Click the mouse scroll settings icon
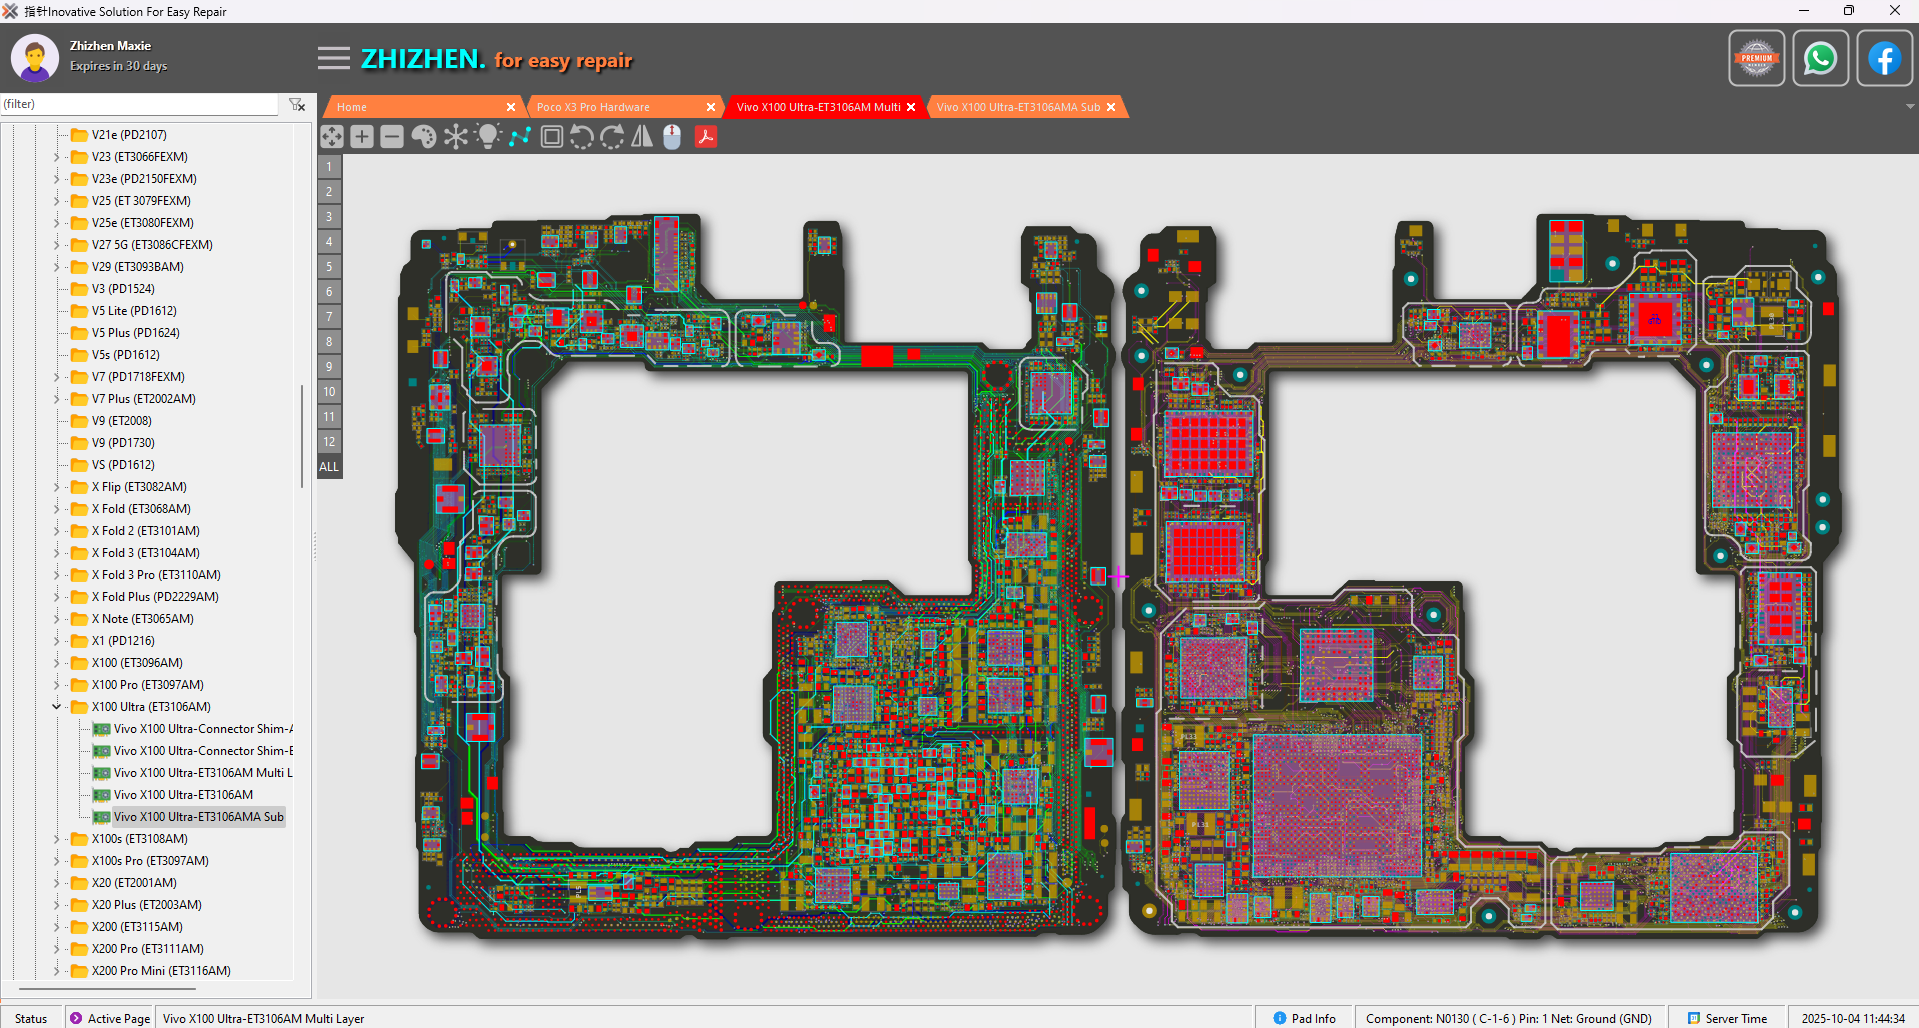Viewport: 1919px width, 1028px height. (672, 137)
